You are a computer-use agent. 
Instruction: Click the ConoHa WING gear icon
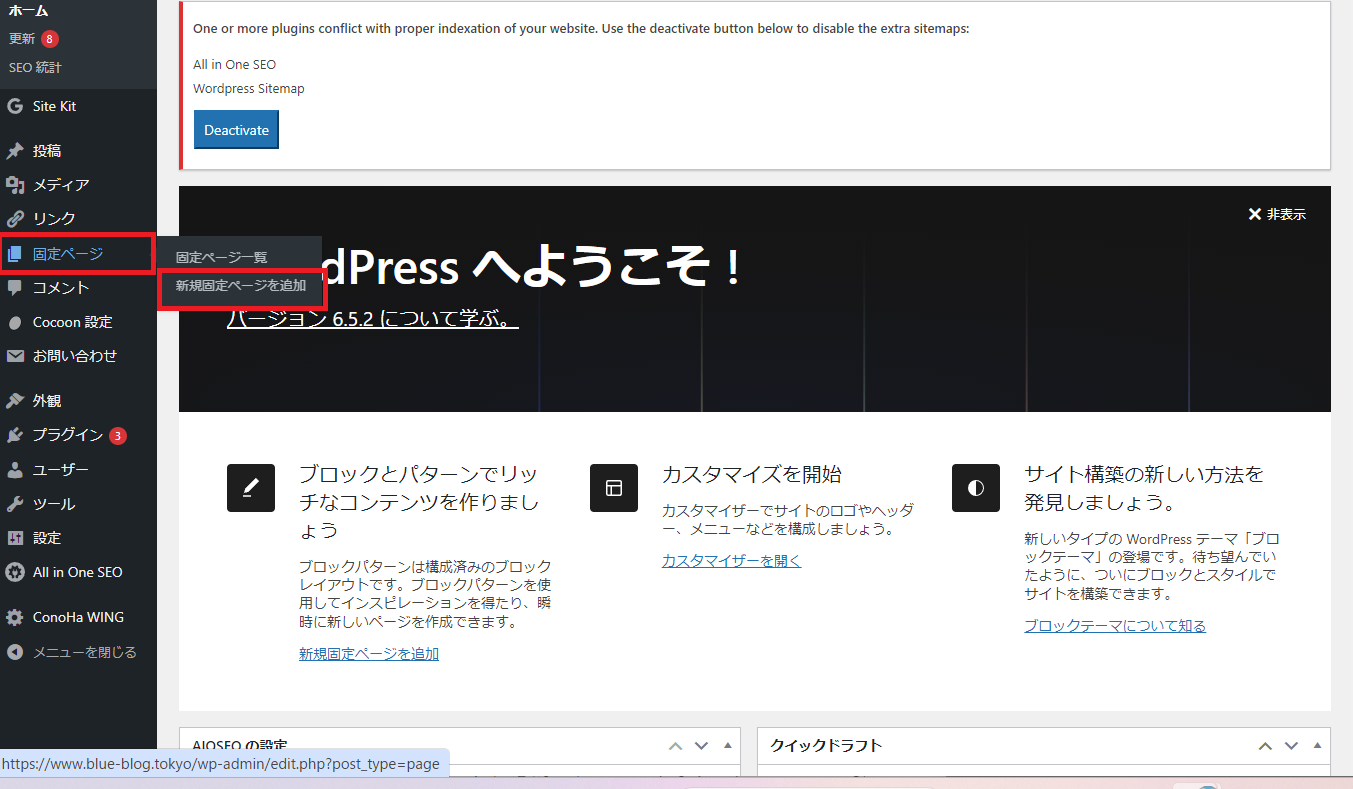(15, 617)
